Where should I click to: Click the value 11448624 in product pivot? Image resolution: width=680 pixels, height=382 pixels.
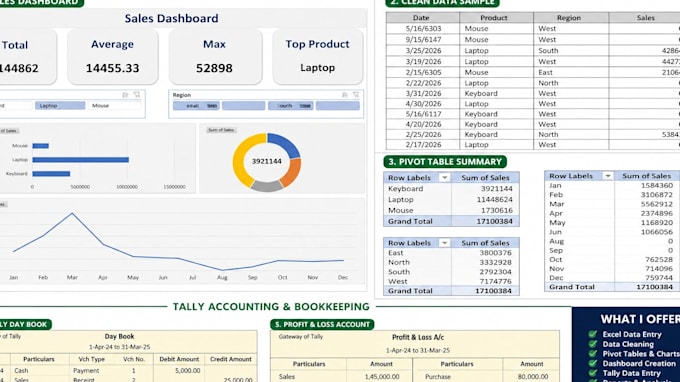tap(494, 199)
